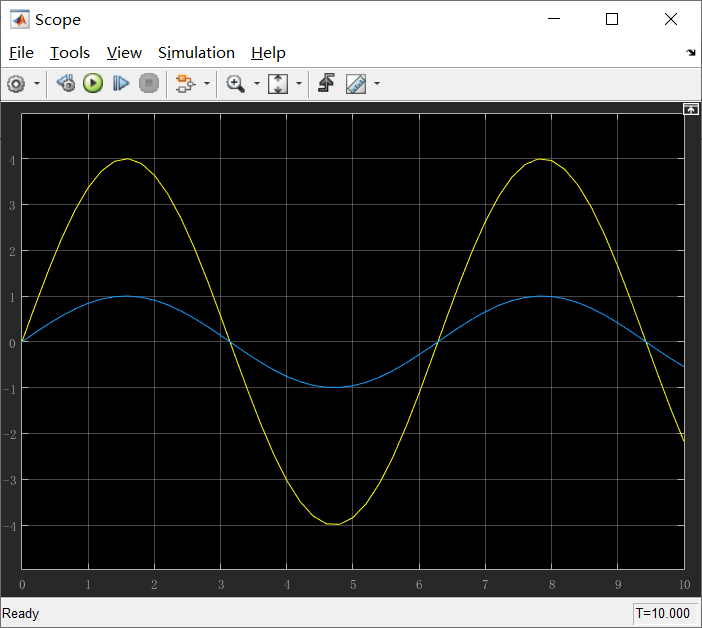This screenshot has height=628, width=702.
Task: Expand the Measurements dropdown arrow
Action: click(x=377, y=84)
